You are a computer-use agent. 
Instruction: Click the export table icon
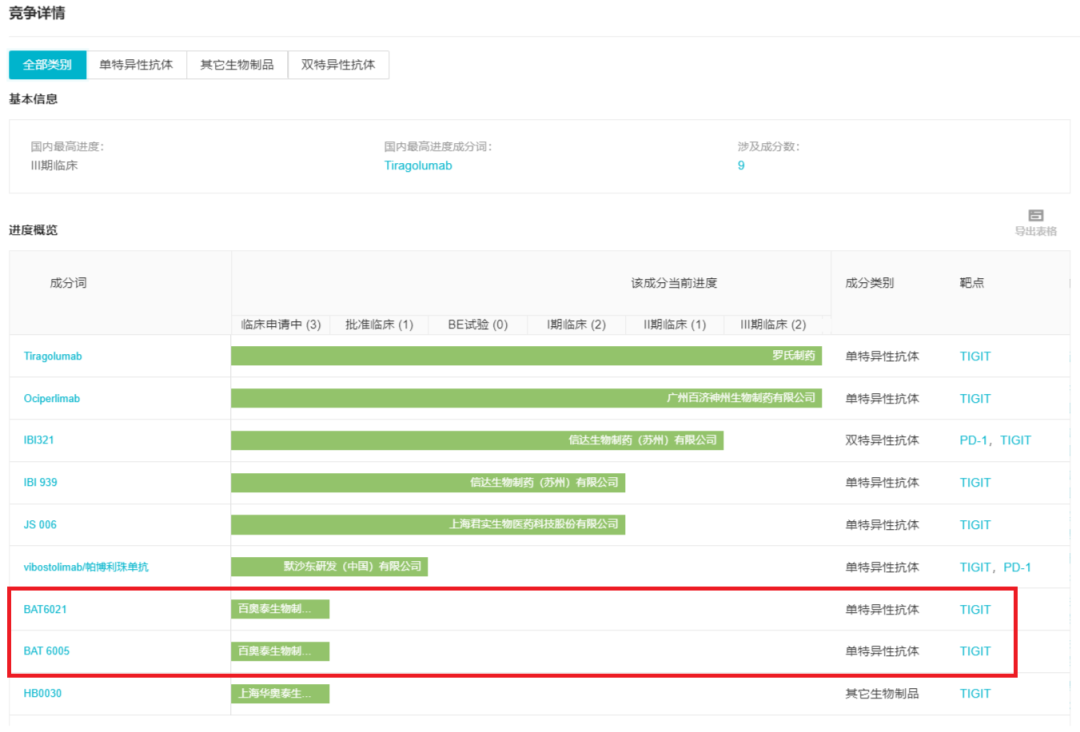(x=1035, y=216)
